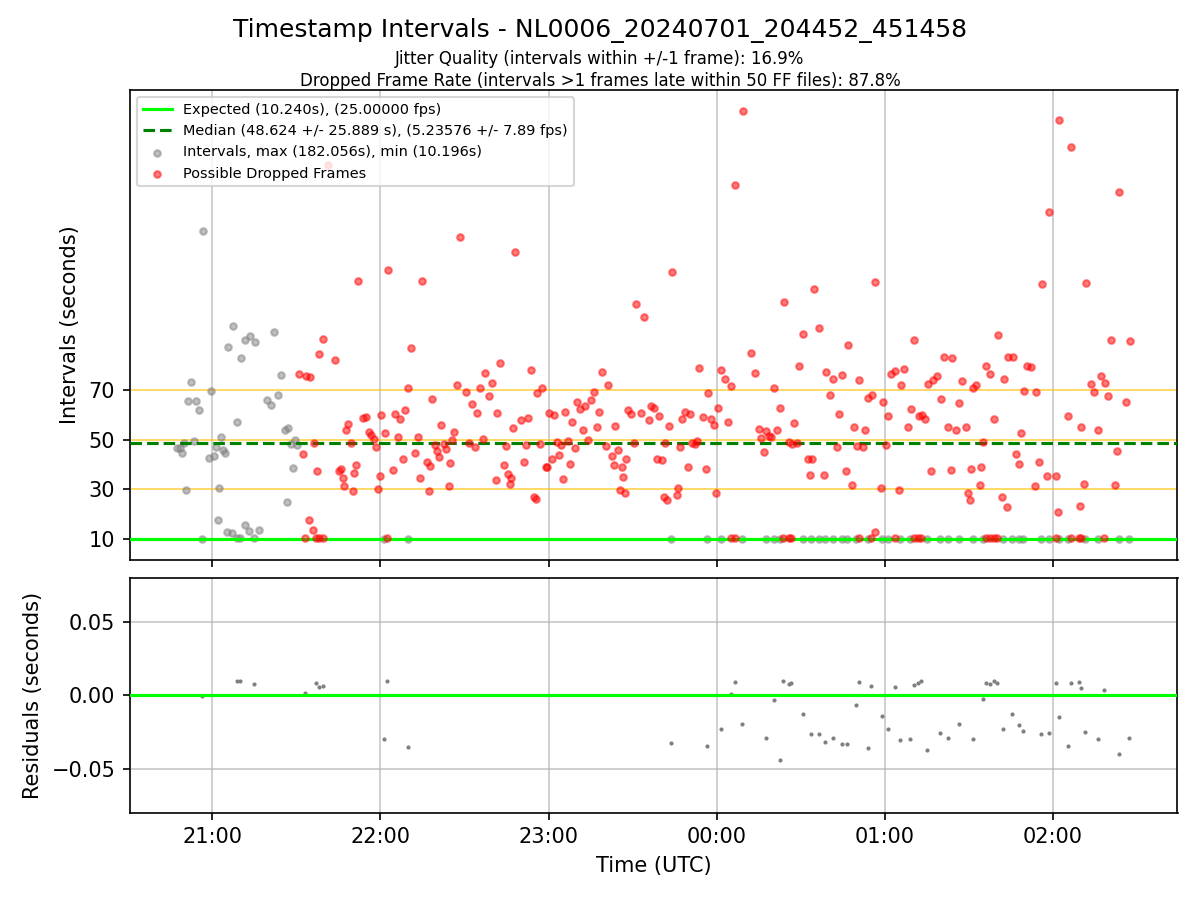Click the −0.05 residuals tick label
This screenshot has width=1200, height=900.
[x=86, y=769]
